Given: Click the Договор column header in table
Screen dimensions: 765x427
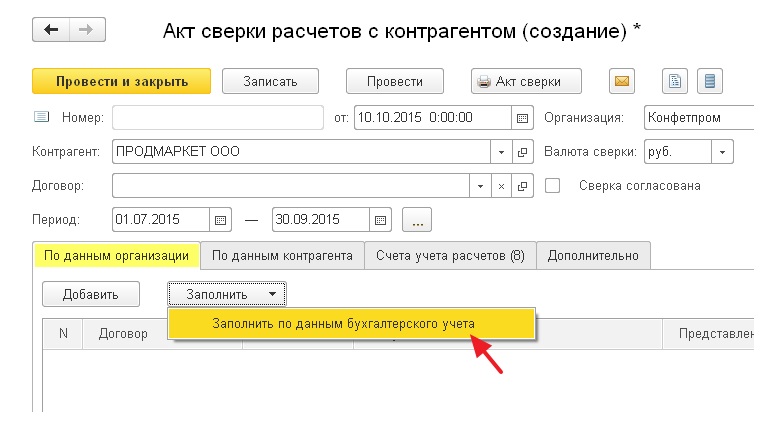Looking at the screenshot, I should point(123,334).
